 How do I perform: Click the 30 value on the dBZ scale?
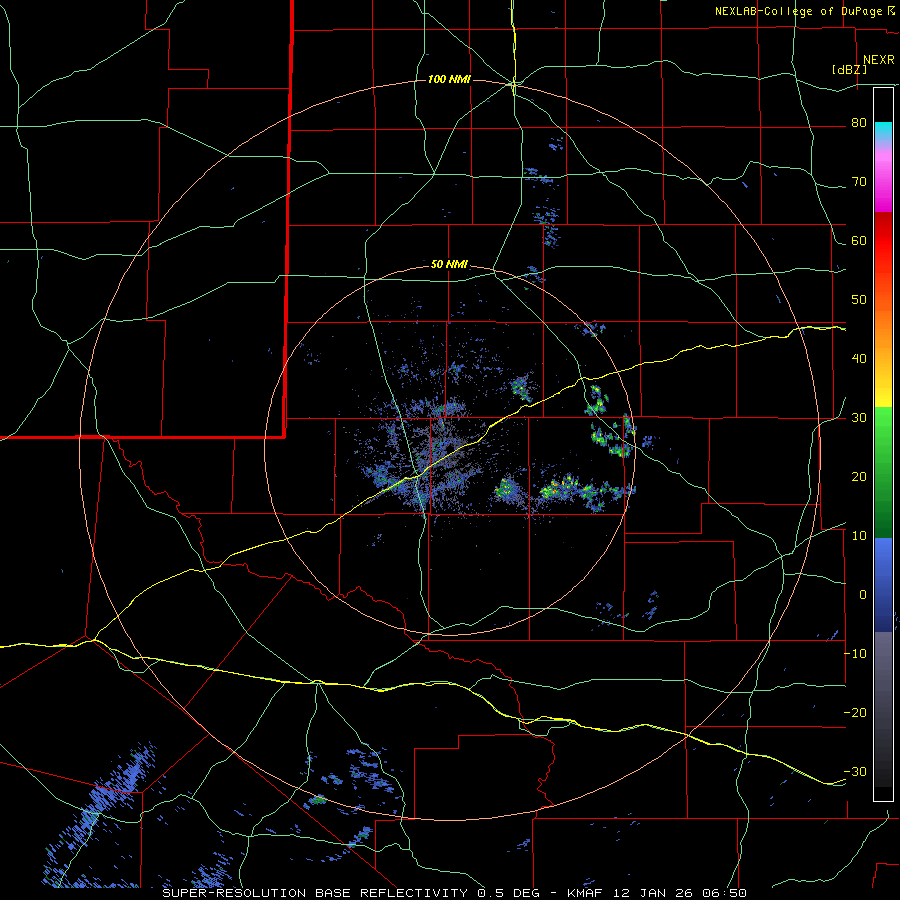[859, 418]
